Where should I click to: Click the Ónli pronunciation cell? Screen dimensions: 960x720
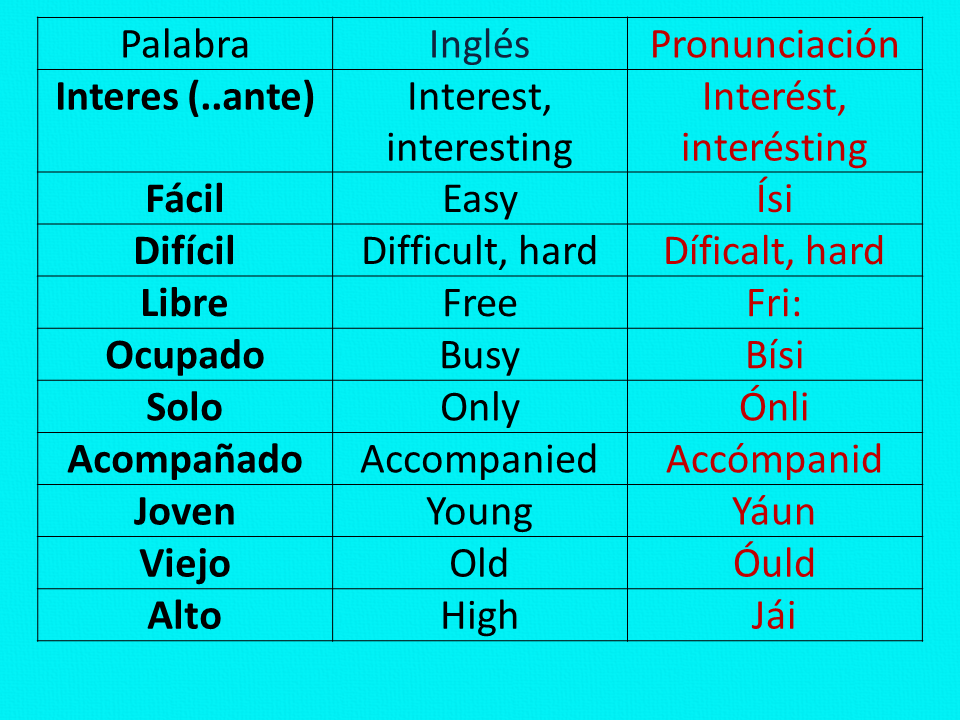tap(774, 407)
